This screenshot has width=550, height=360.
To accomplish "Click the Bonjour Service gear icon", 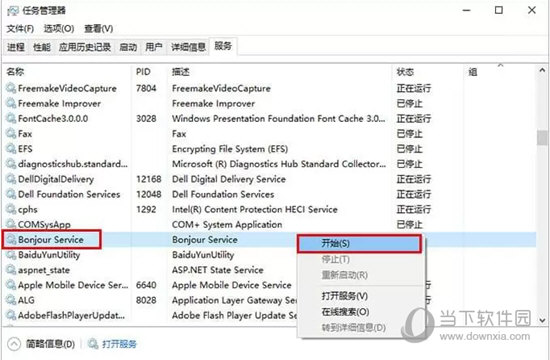I will (11, 240).
